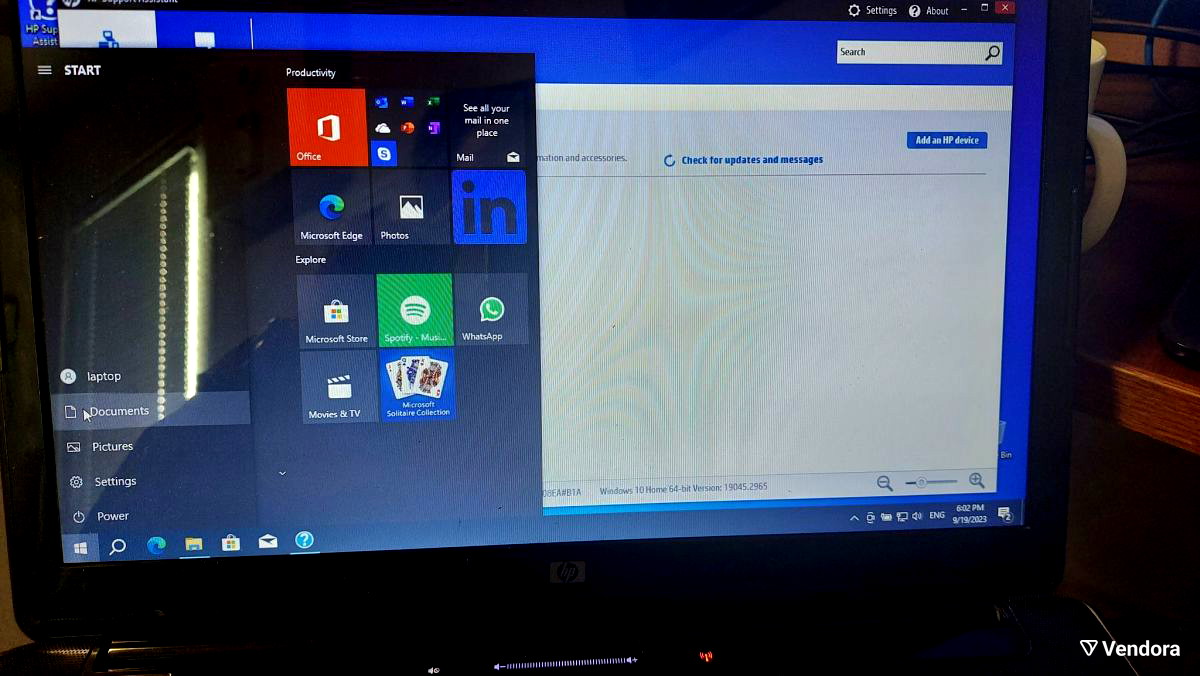Click the Add an HP device button
Image resolution: width=1200 pixels, height=676 pixels.
click(x=947, y=140)
